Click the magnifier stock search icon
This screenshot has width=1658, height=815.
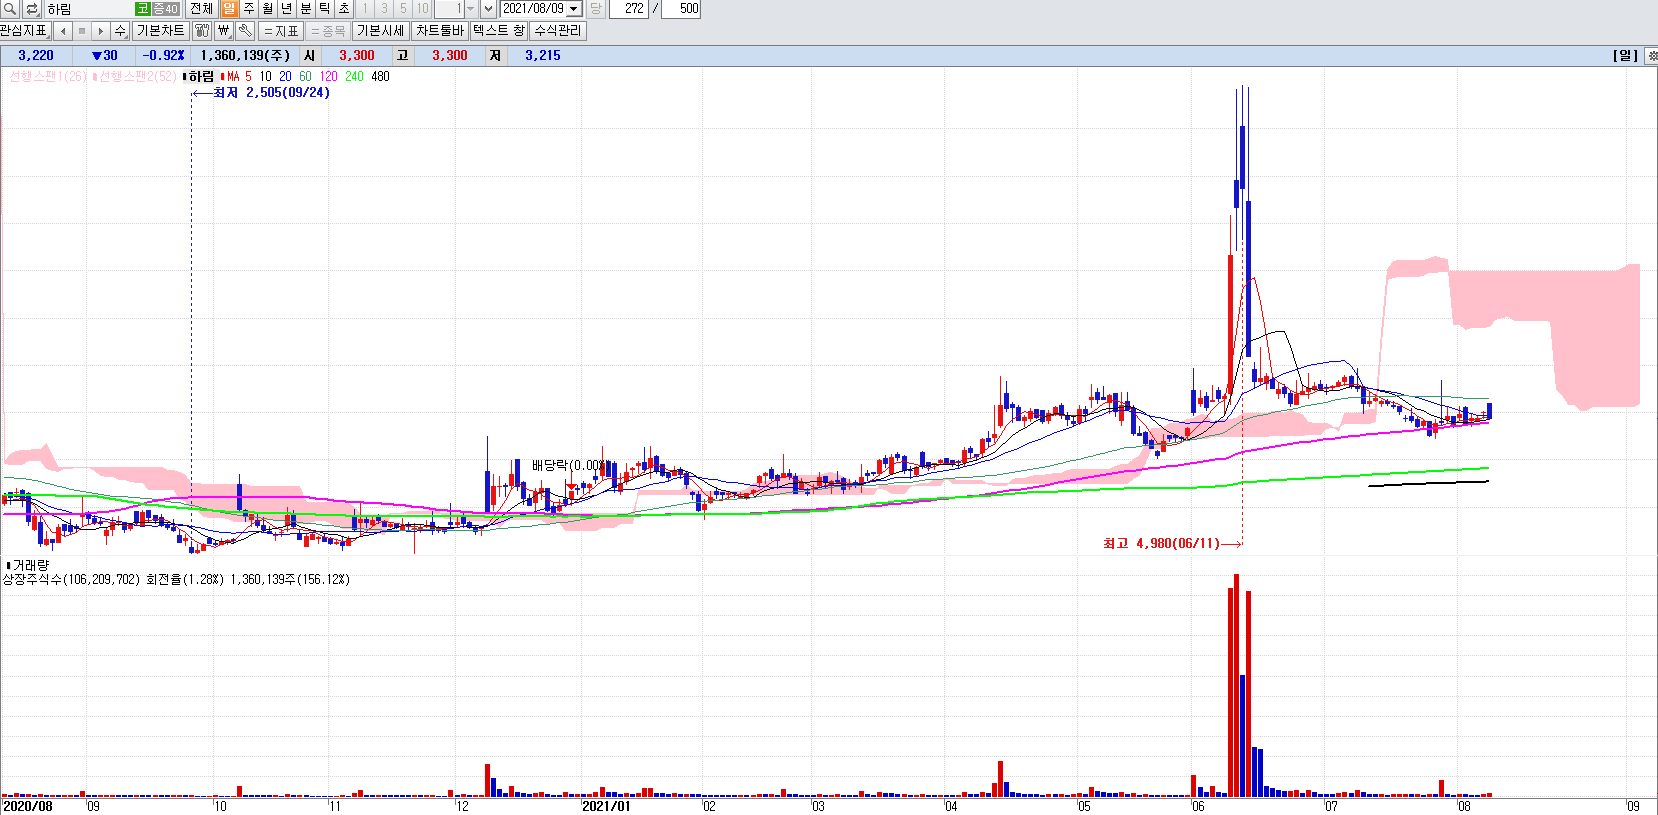coord(9,9)
